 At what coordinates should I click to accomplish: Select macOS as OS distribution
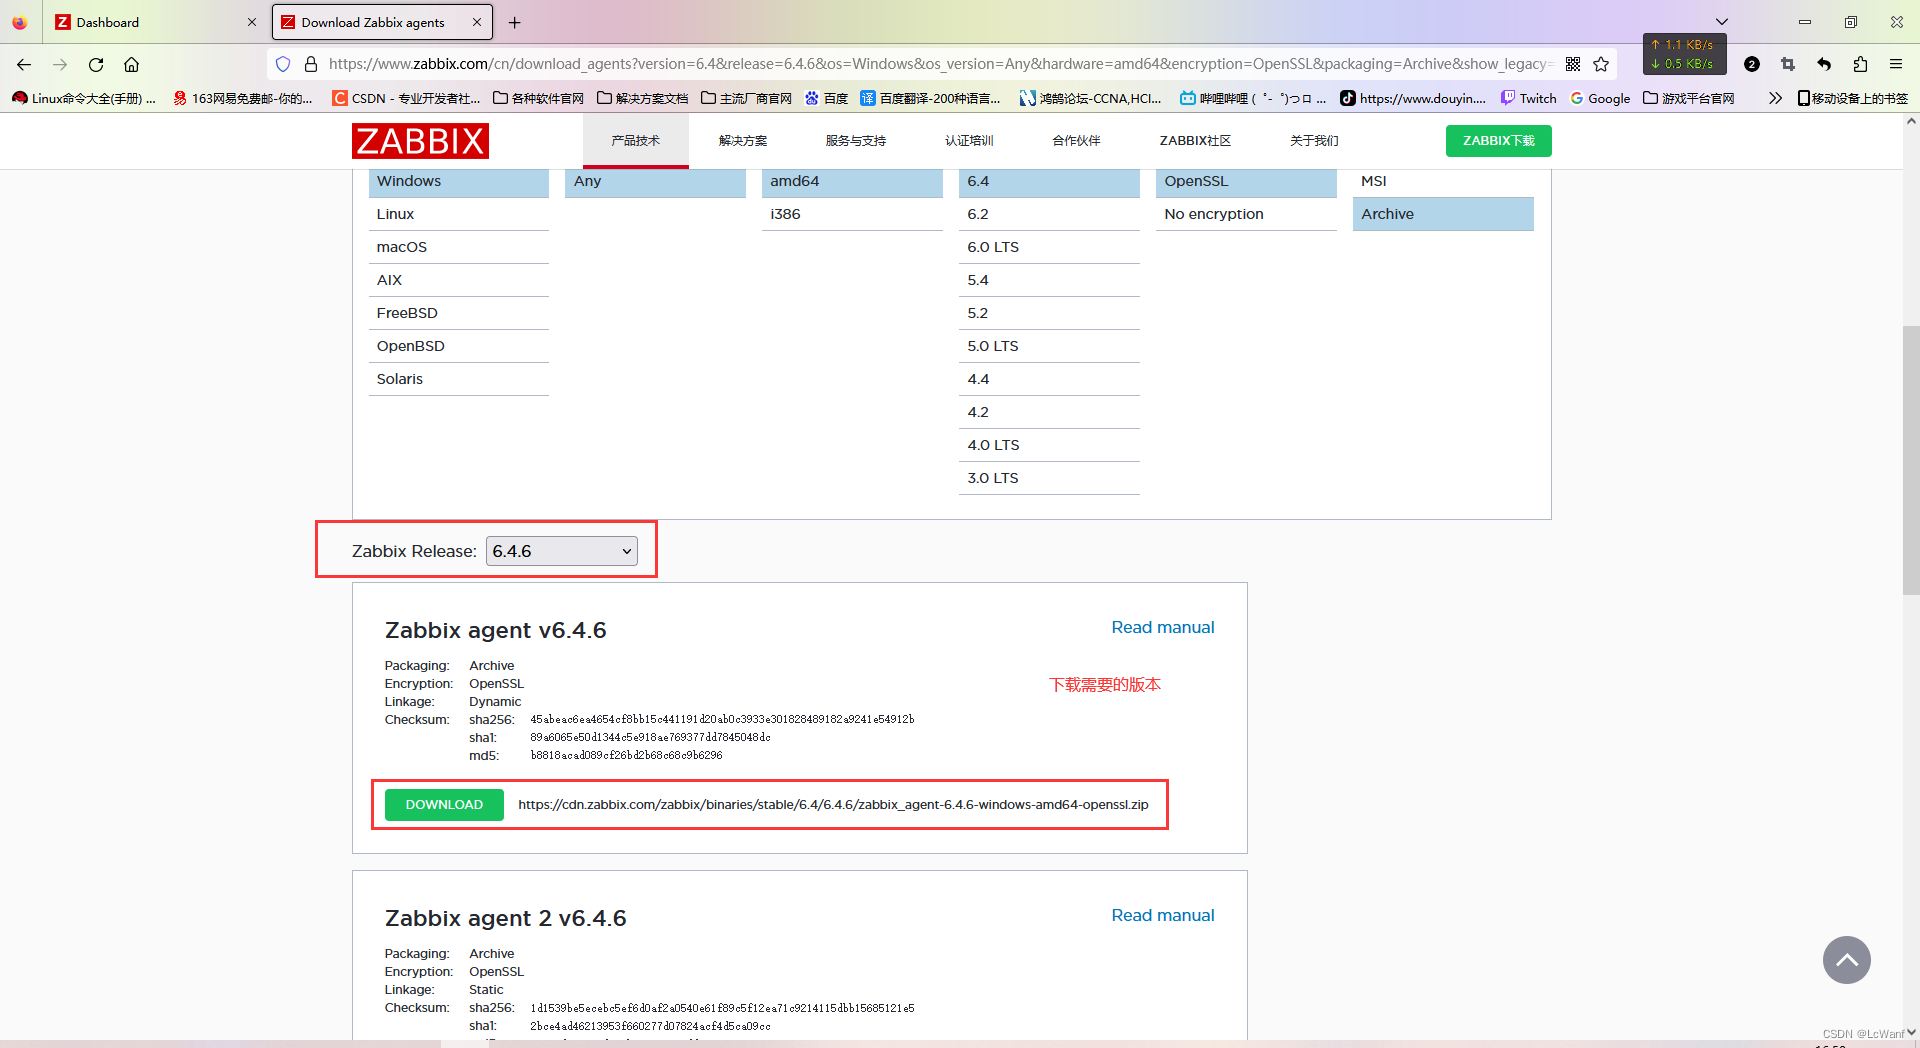tap(458, 247)
